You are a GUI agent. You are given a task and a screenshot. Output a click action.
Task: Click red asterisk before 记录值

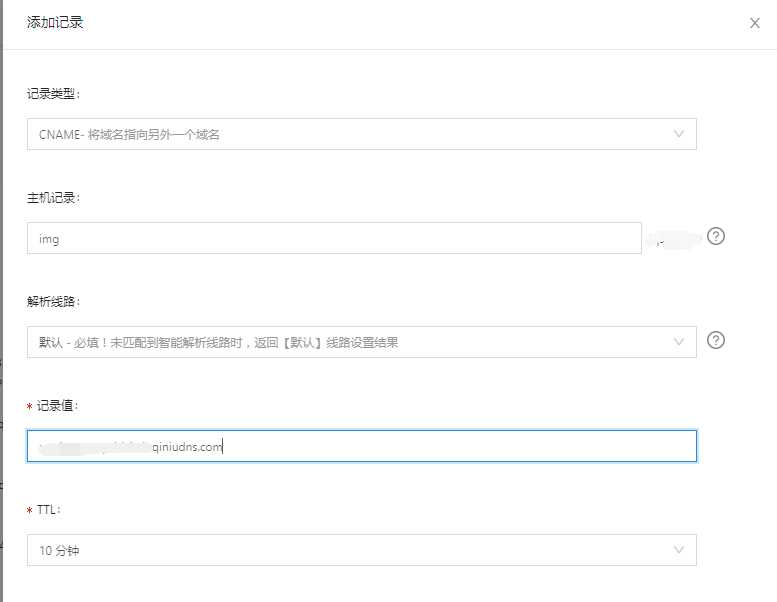pyautogui.click(x=30, y=406)
